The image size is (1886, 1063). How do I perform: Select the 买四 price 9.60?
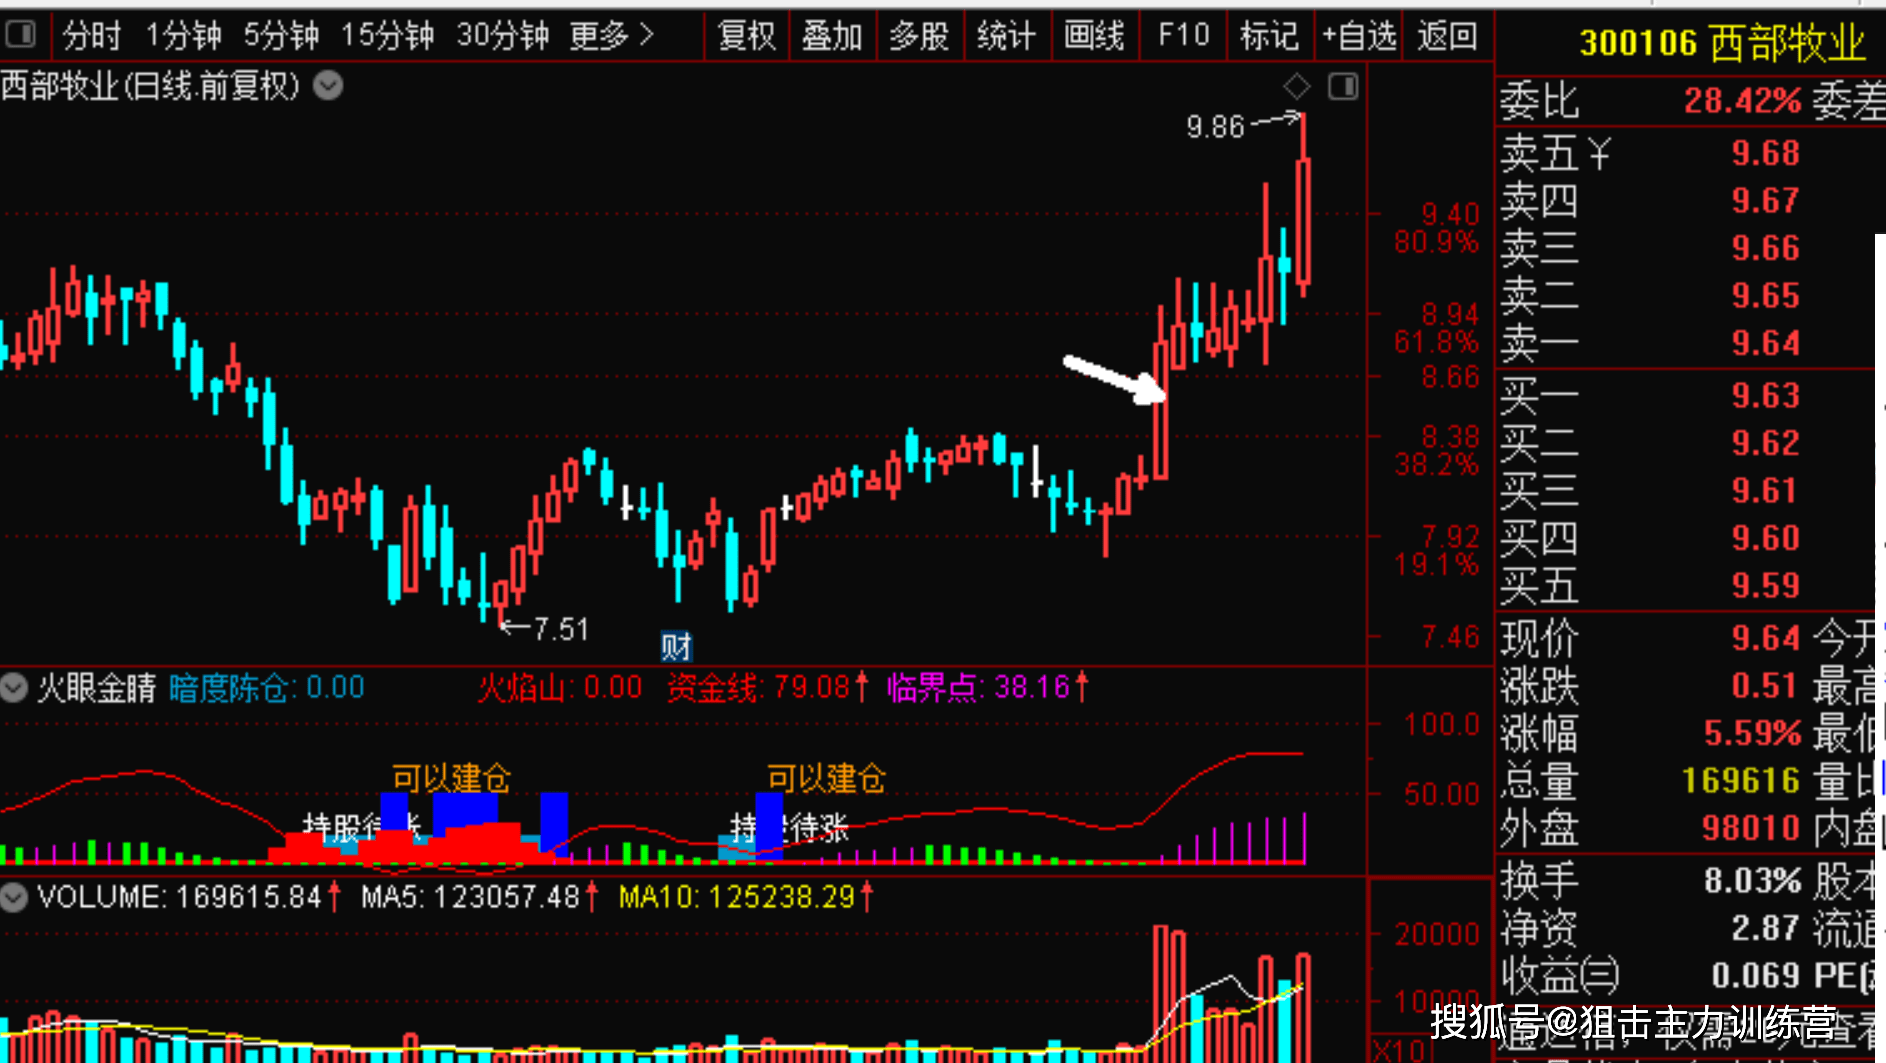pos(1765,538)
